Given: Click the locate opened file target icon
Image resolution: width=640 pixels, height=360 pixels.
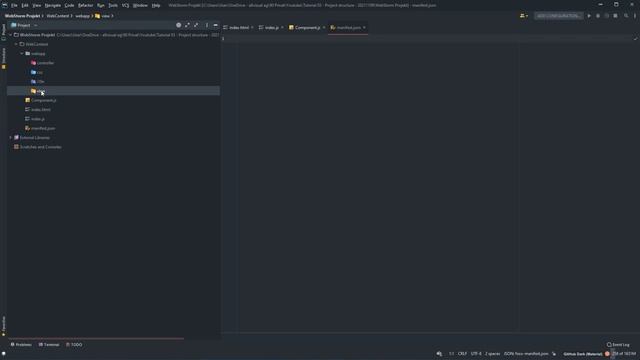Looking at the screenshot, I should 178,25.
